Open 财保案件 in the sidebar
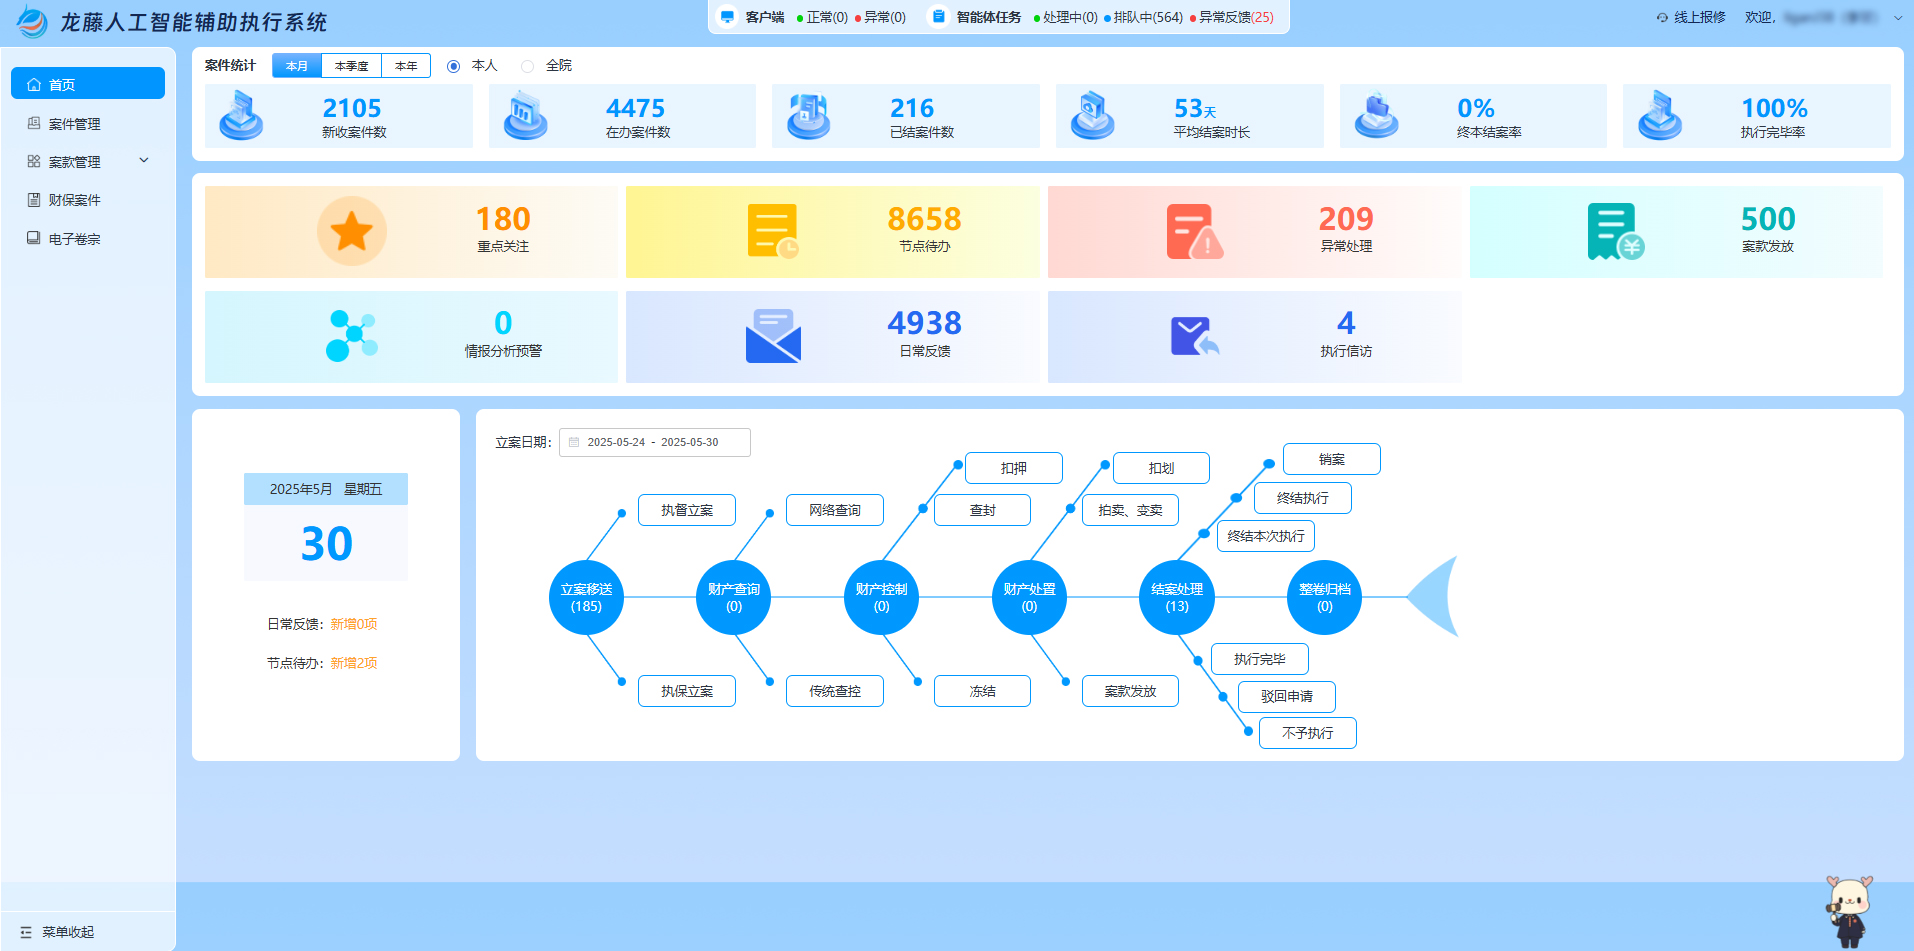The height and width of the screenshot is (951, 1914). pyautogui.click(x=75, y=200)
